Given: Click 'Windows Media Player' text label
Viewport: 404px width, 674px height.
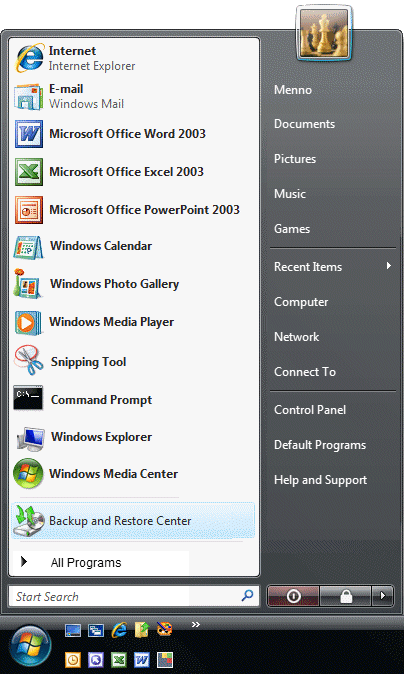Looking at the screenshot, I should click(112, 322).
